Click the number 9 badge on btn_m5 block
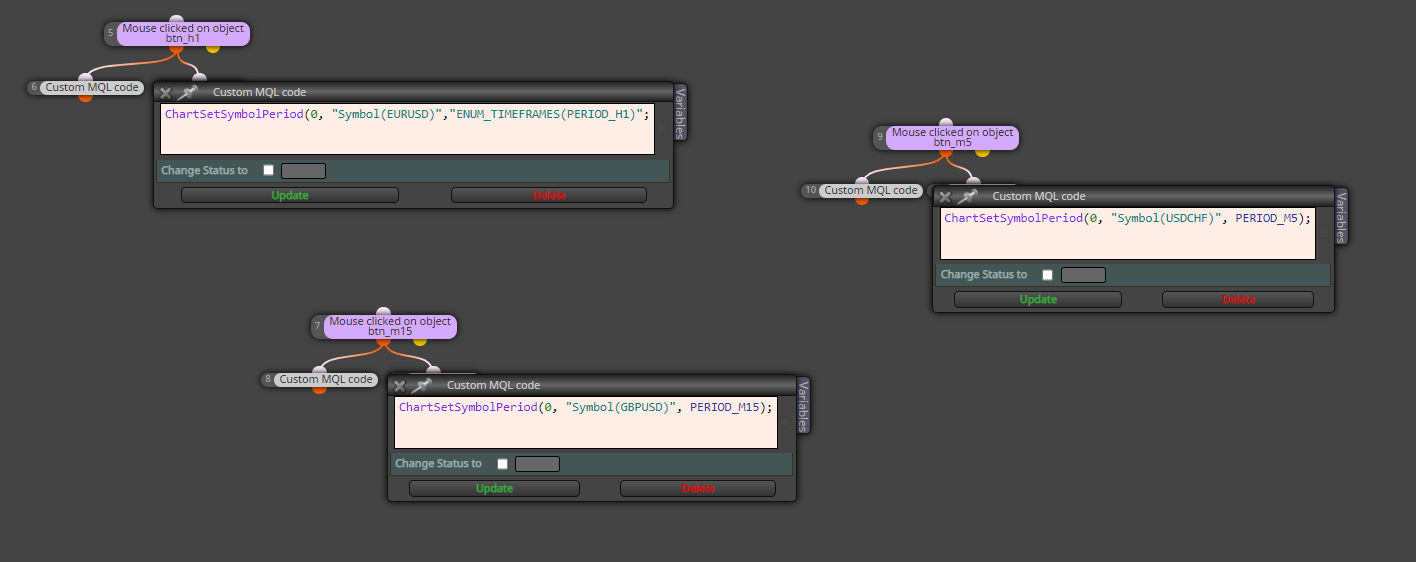This screenshot has width=1416, height=562. 879,137
